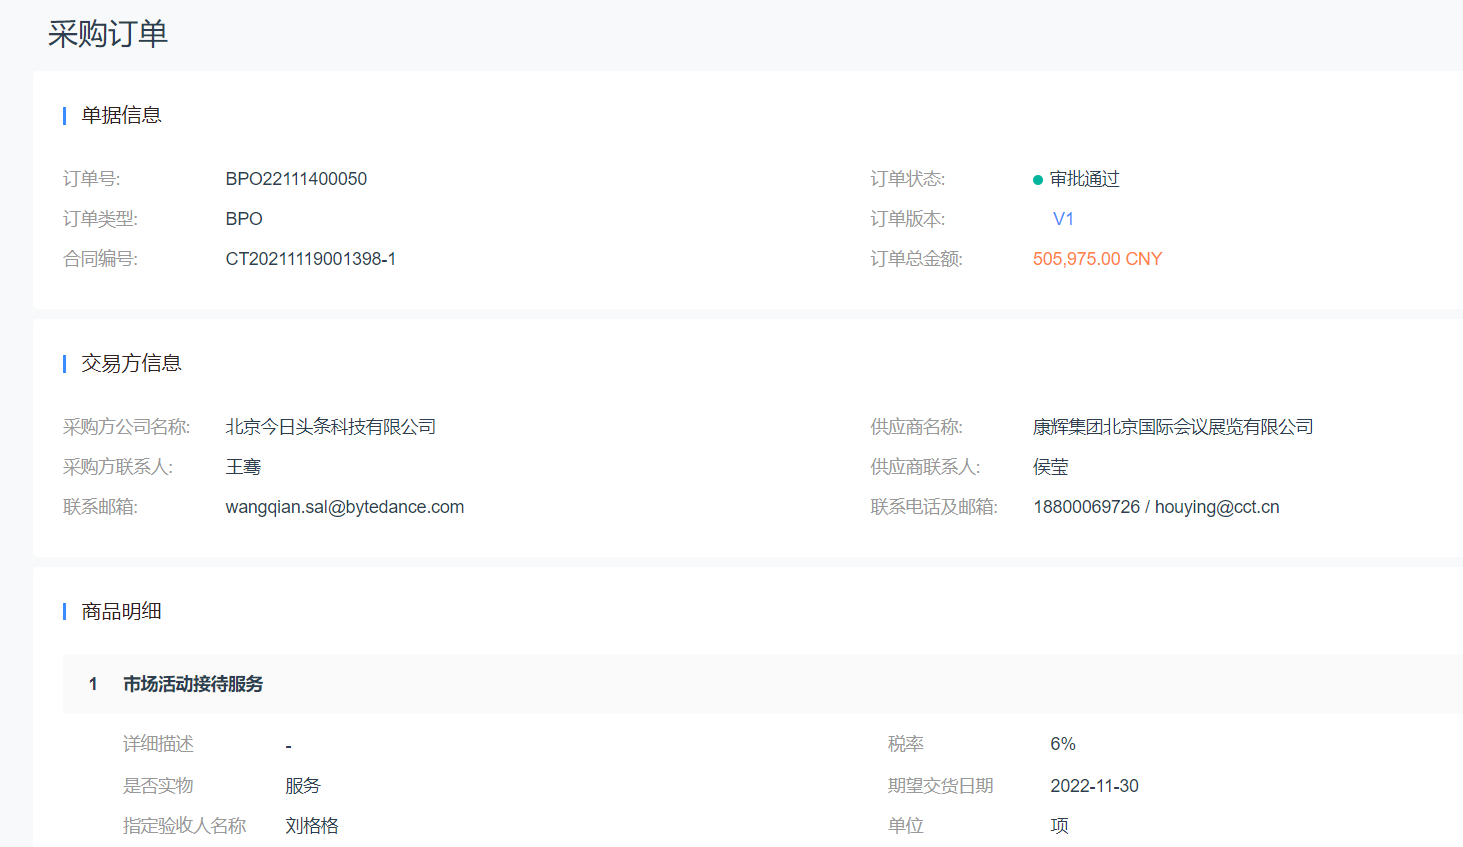This screenshot has height=847, width=1463.
Task: Click the 交易方信息 section header
Action: tap(131, 363)
